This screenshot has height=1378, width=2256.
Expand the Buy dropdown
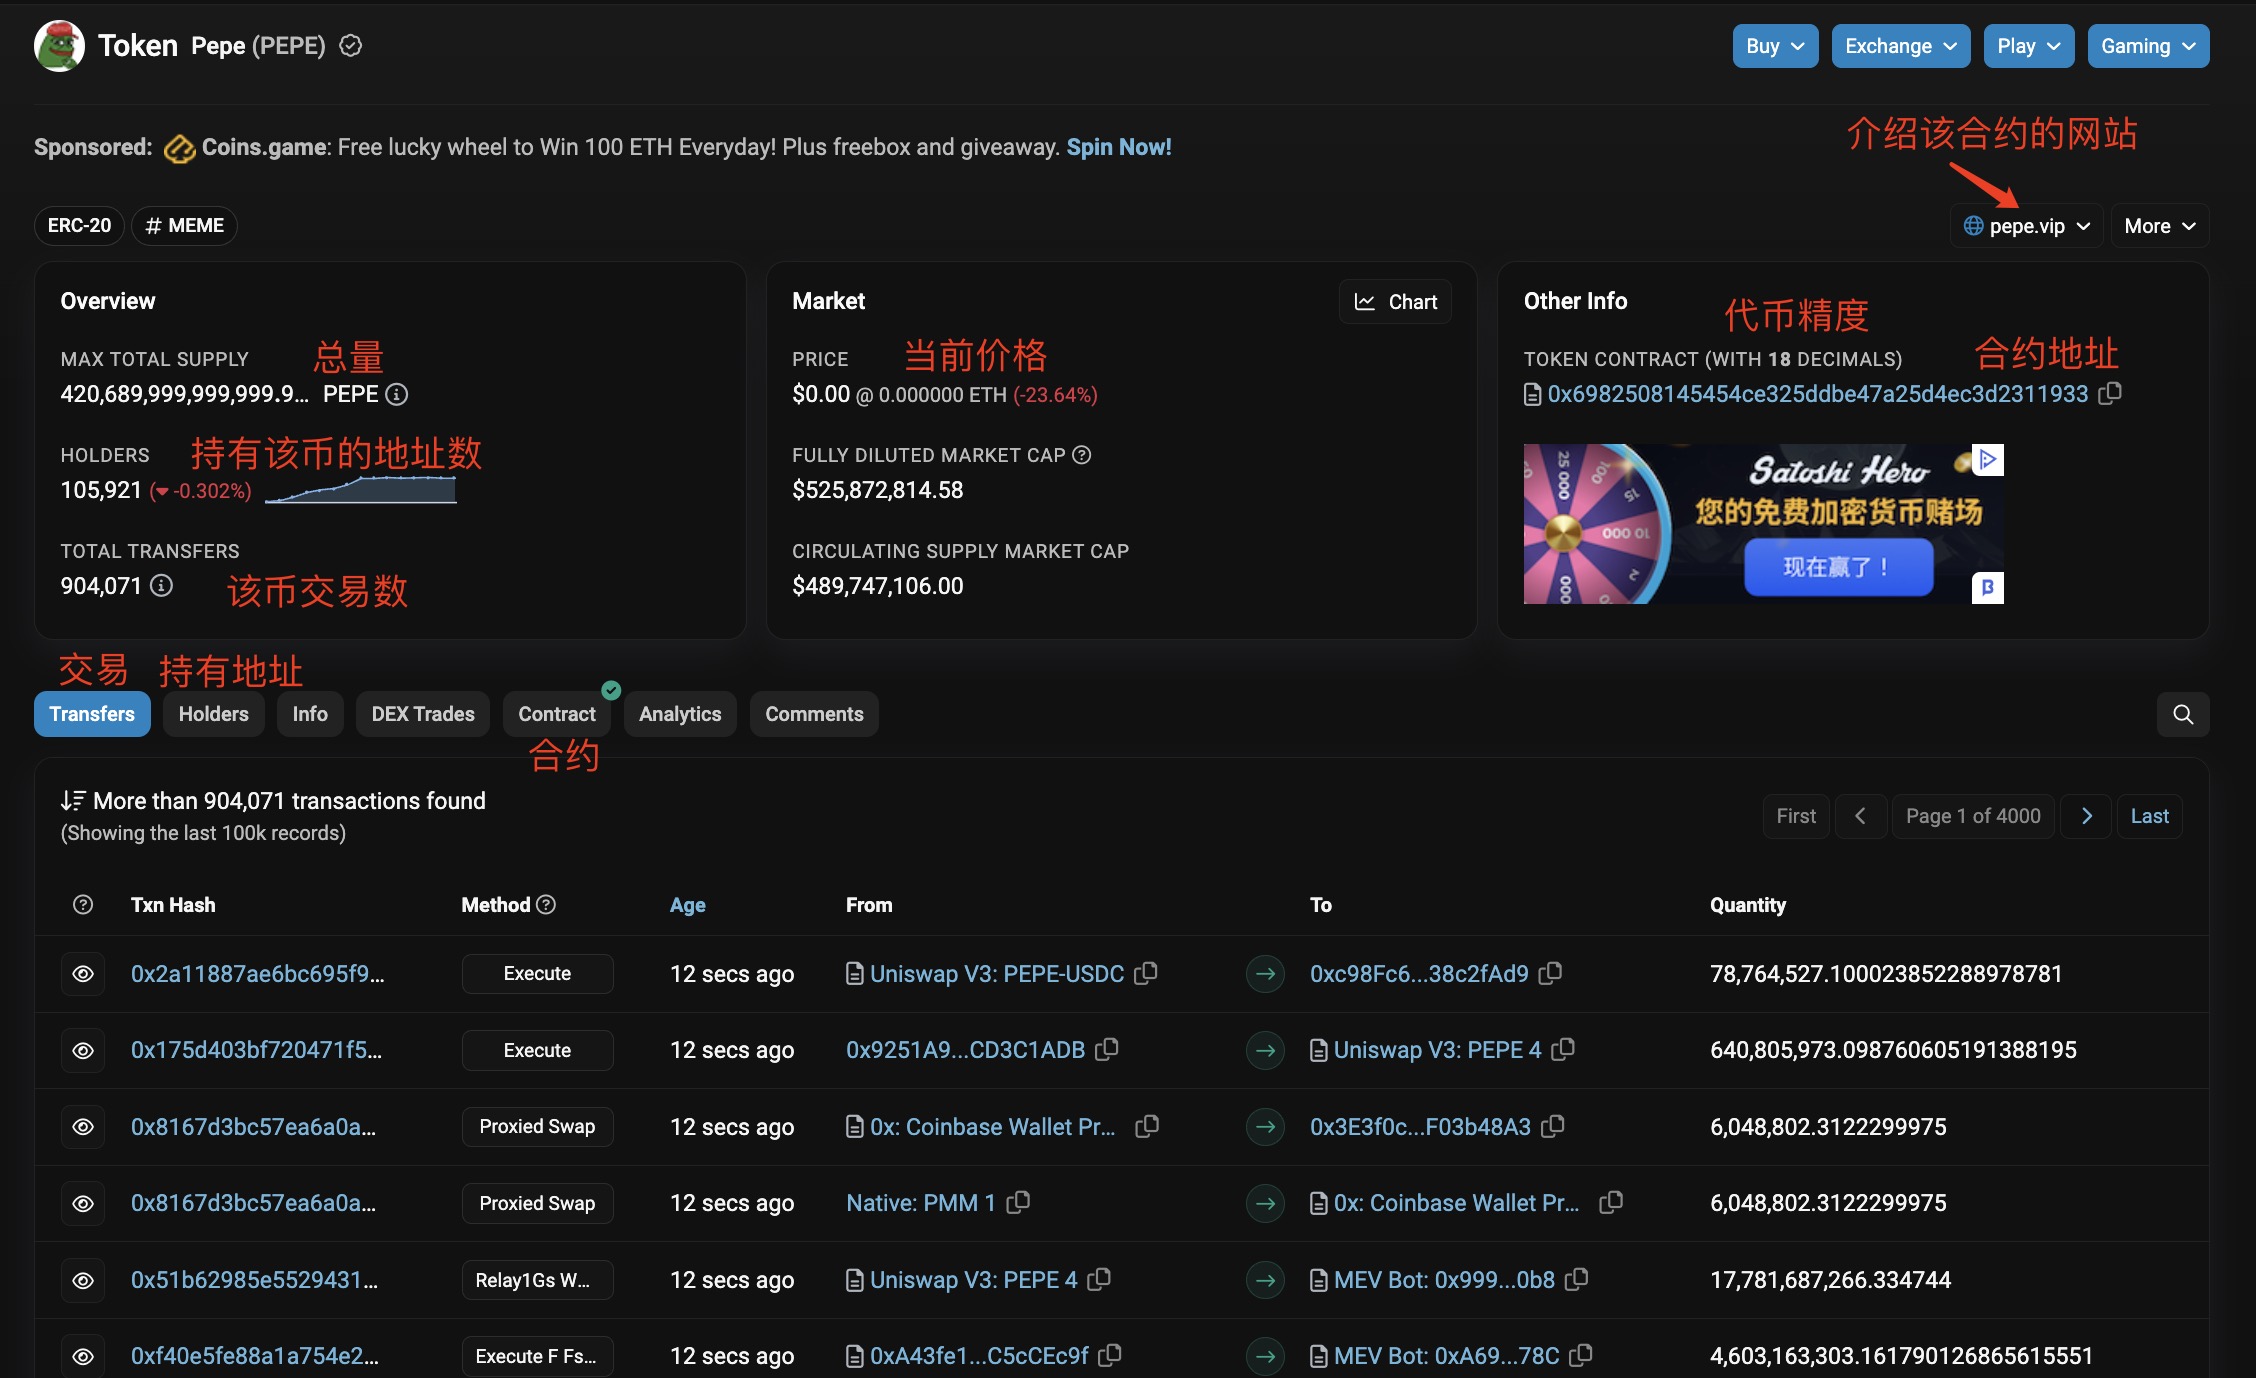[1775, 46]
